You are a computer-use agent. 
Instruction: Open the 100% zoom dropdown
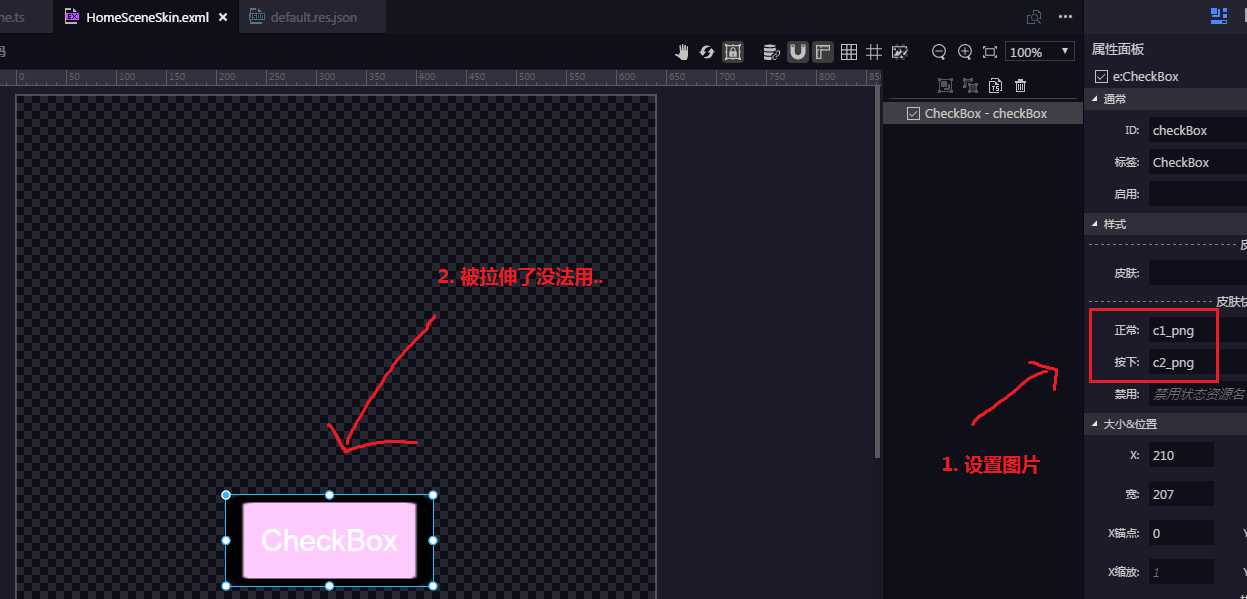1040,52
